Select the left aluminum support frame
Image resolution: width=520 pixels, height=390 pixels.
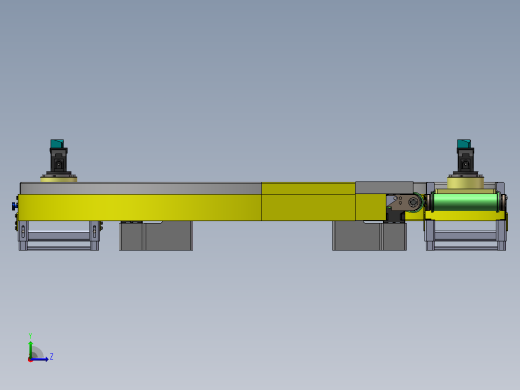pyautogui.click(x=59, y=236)
